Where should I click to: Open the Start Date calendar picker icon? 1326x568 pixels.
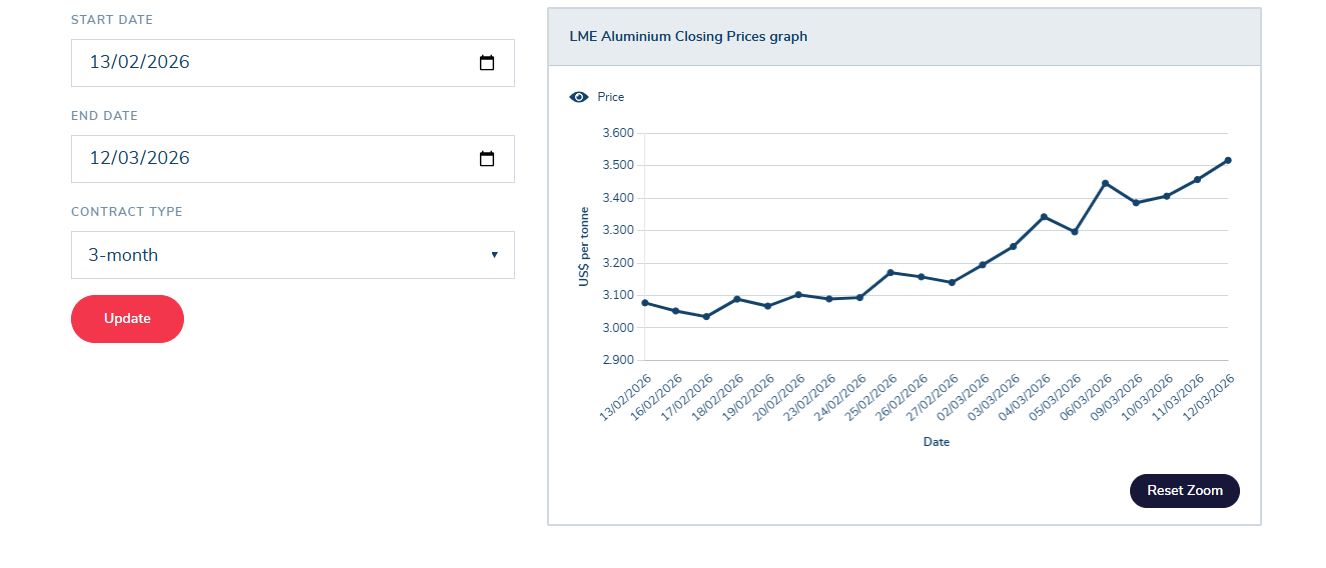pos(487,63)
